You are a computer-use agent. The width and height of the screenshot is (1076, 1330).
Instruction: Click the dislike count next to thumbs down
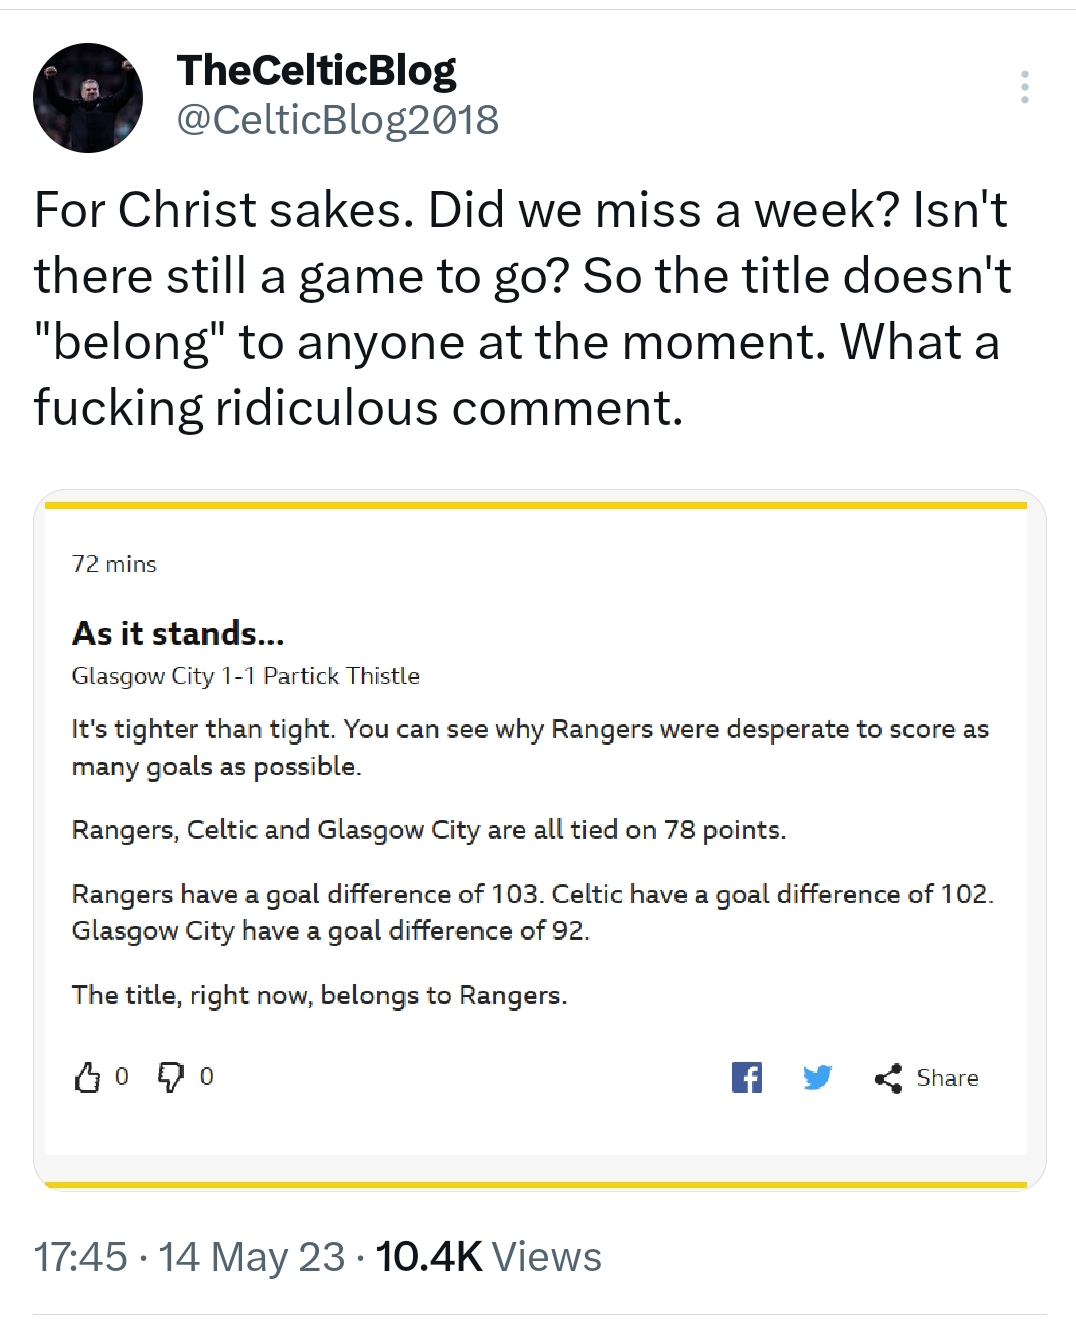point(207,1076)
